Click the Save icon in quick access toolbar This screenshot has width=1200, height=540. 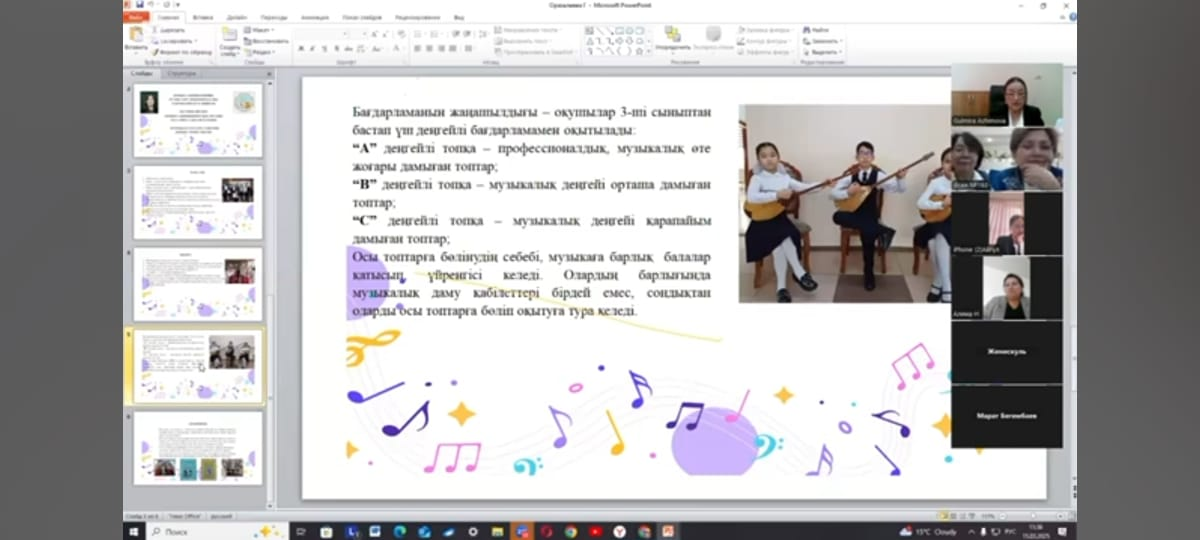(142, 6)
